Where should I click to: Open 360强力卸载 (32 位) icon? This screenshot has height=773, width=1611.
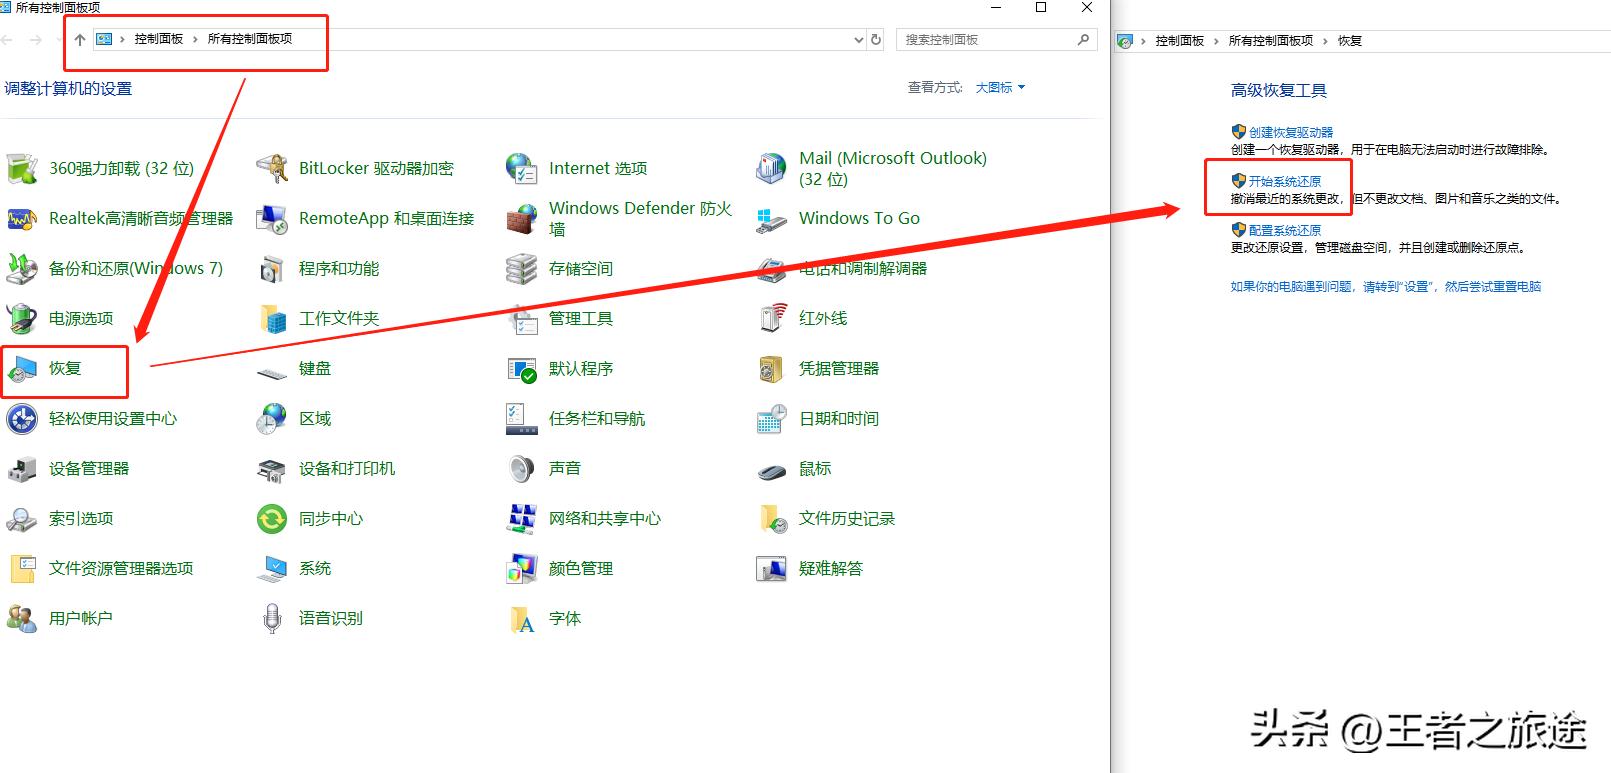click(22, 168)
